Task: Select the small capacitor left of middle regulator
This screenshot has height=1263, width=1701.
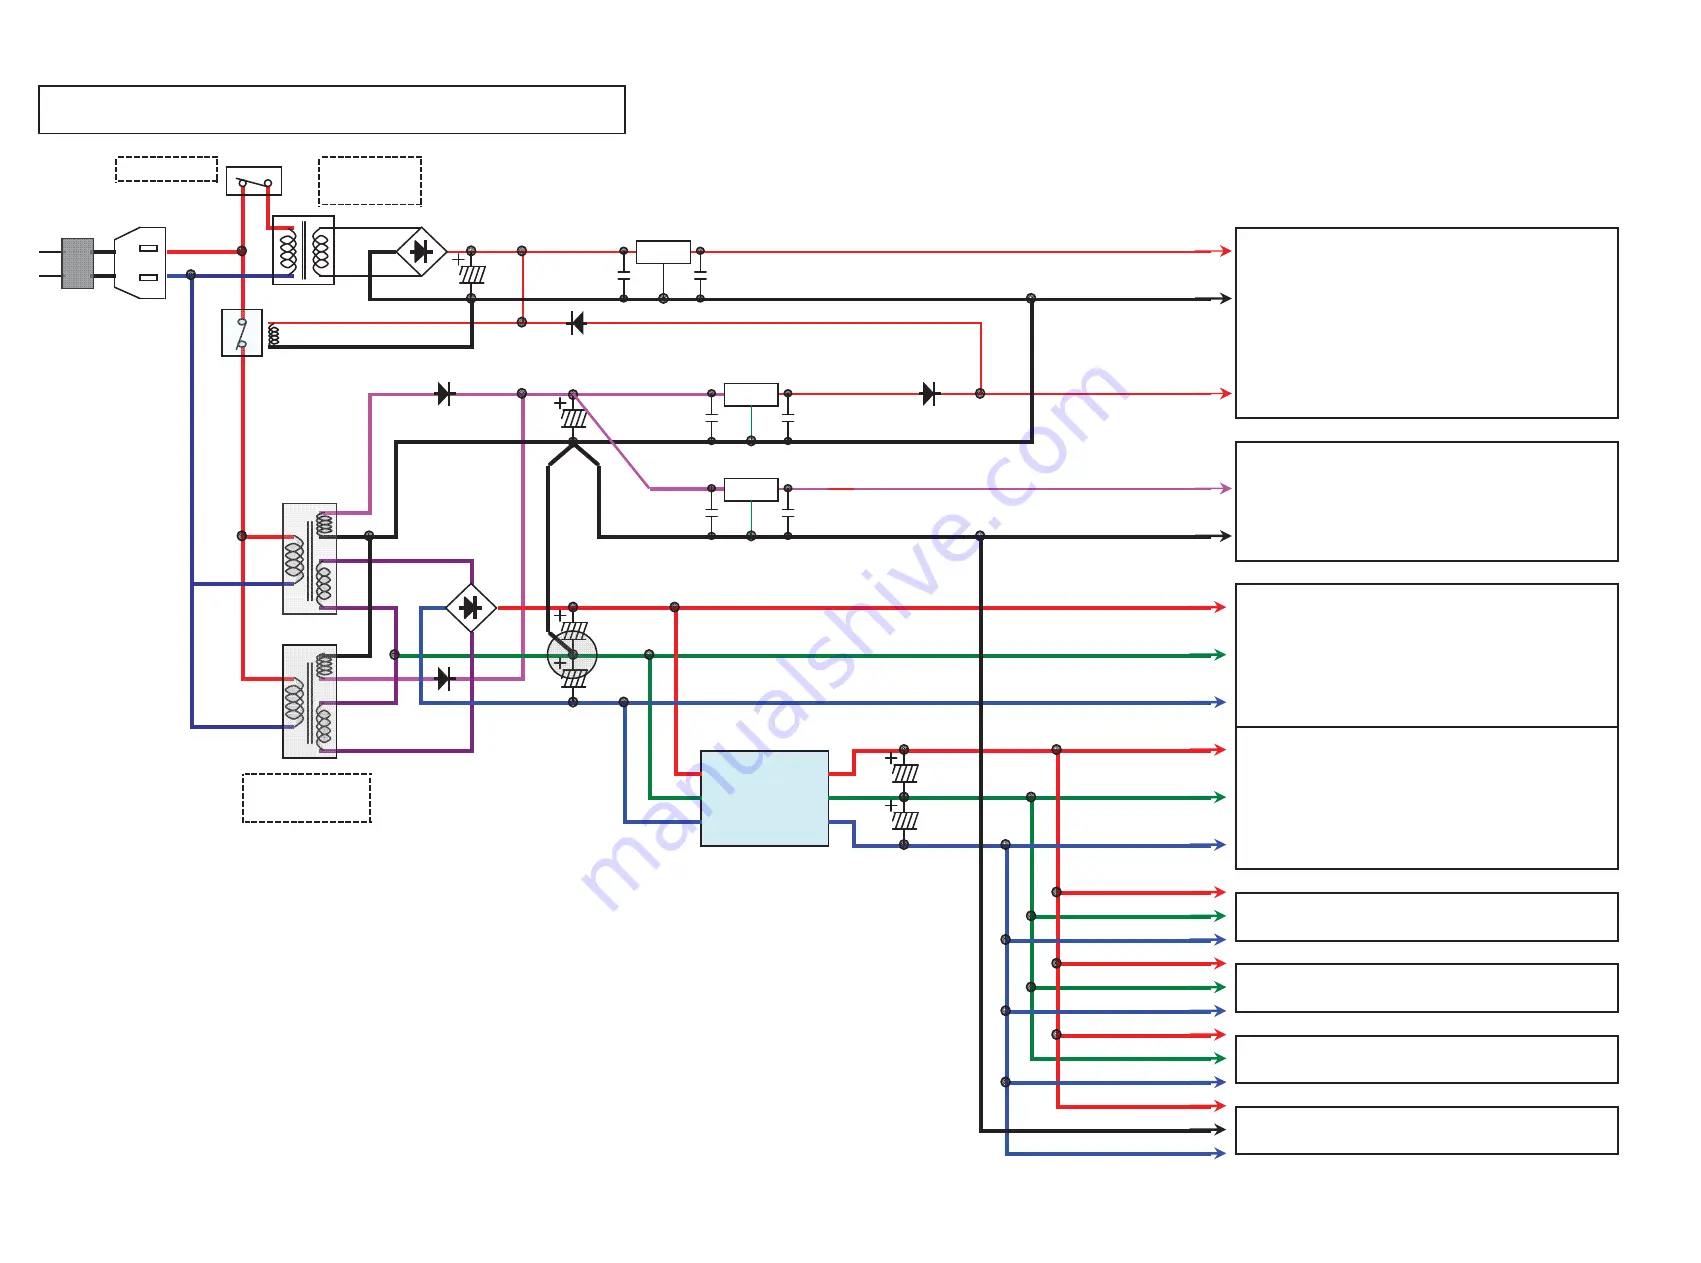Action: coord(711,416)
